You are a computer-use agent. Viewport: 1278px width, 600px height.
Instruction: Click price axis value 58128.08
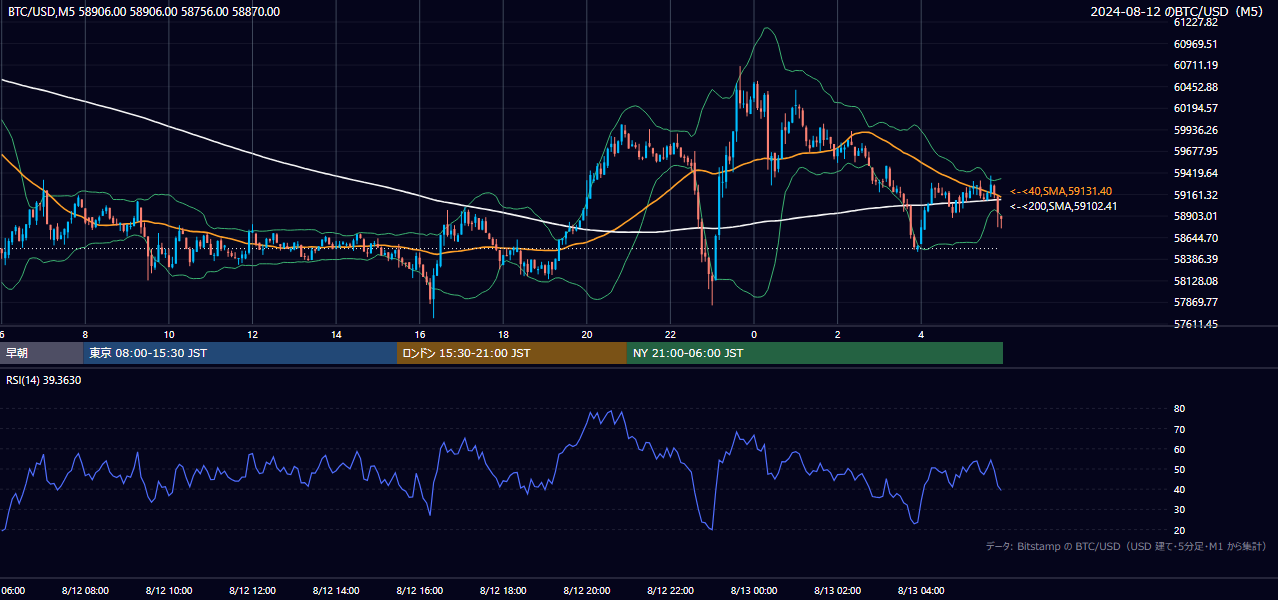1195,281
